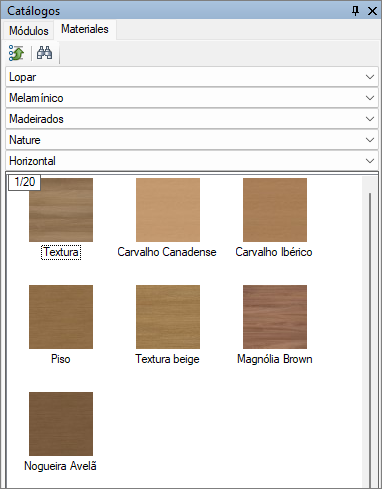Click the tree navigation up-arrow icon
This screenshot has width=382, height=489.
tap(17, 53)
